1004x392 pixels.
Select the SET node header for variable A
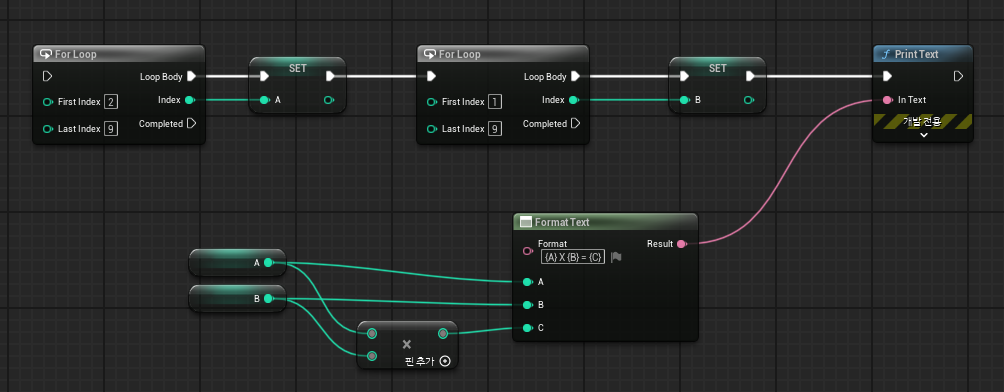click(x=298, y=68)
